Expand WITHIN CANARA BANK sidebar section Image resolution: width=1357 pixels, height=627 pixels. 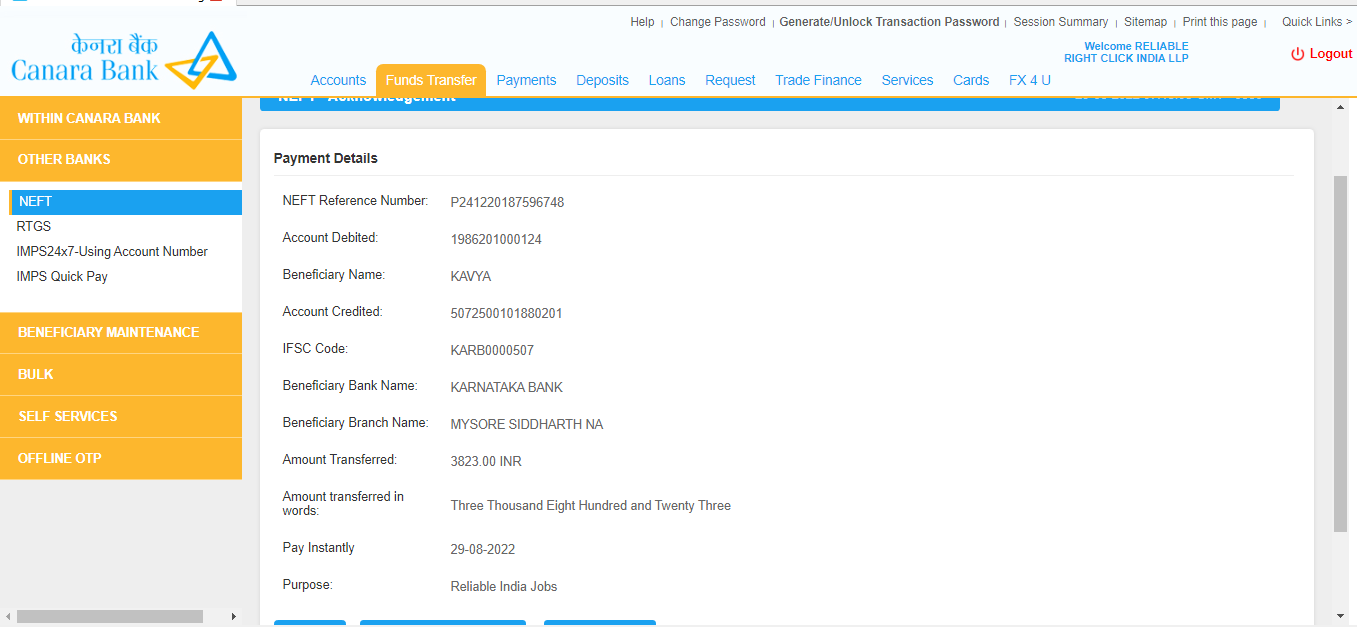(x=121, y=118)
